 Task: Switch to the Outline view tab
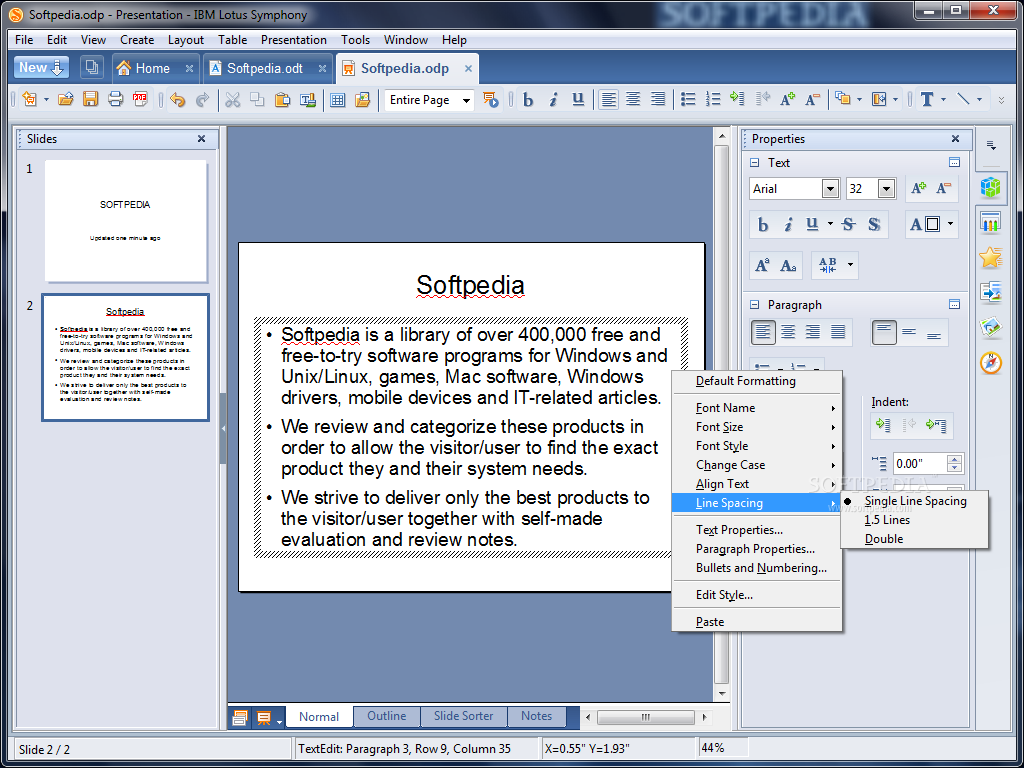pos(387,716)
